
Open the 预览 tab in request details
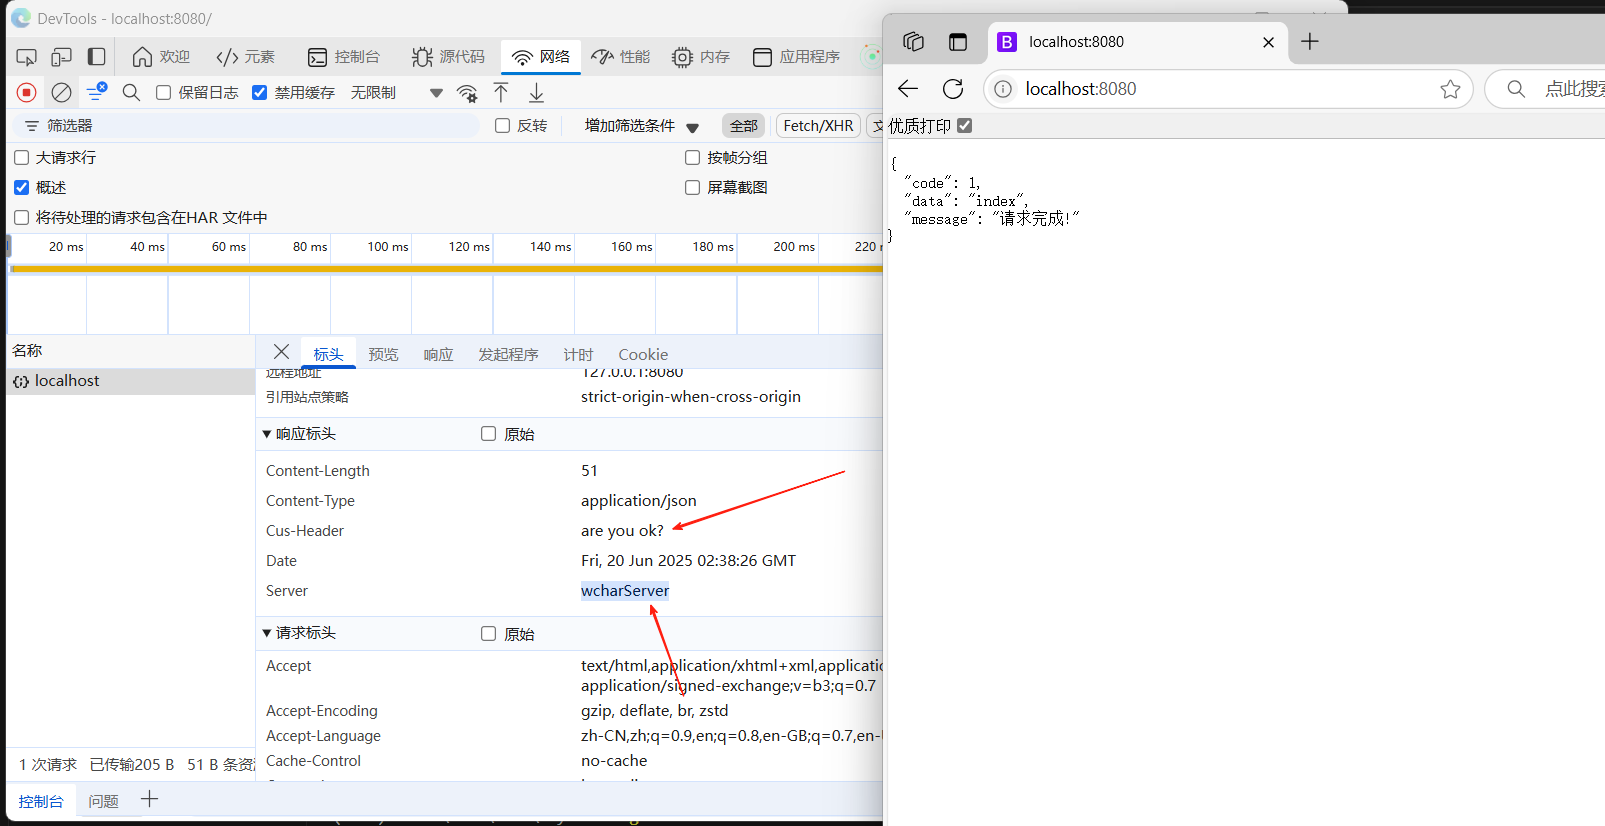tap(383, 354)
